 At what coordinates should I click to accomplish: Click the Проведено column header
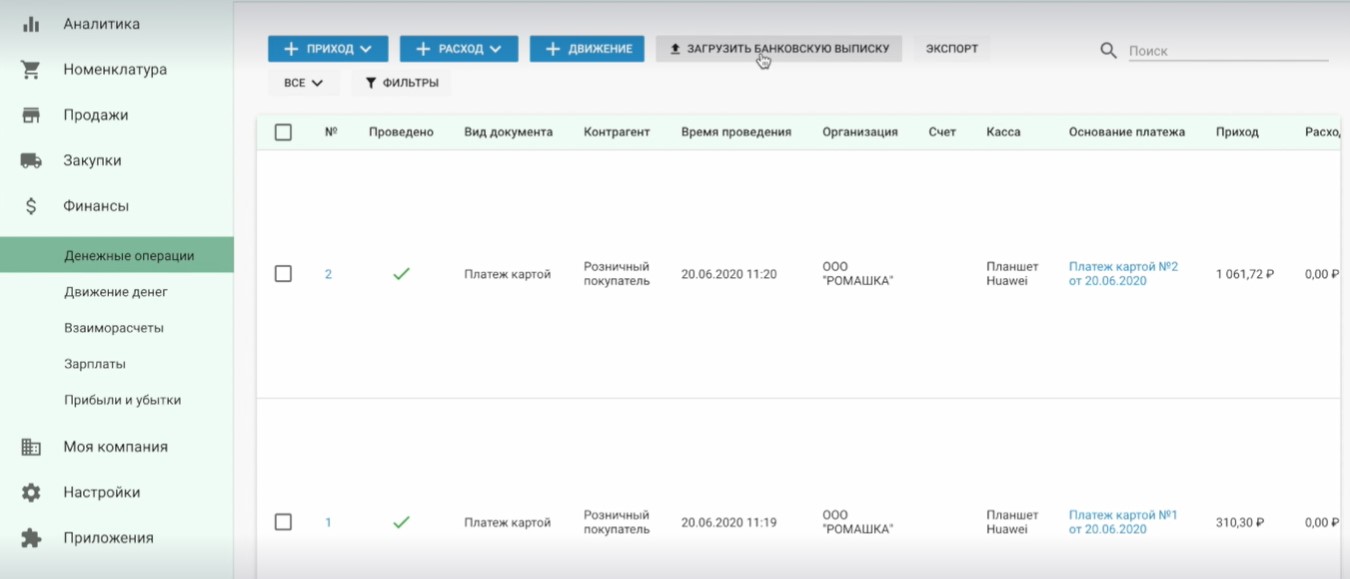tap(401, 132)
